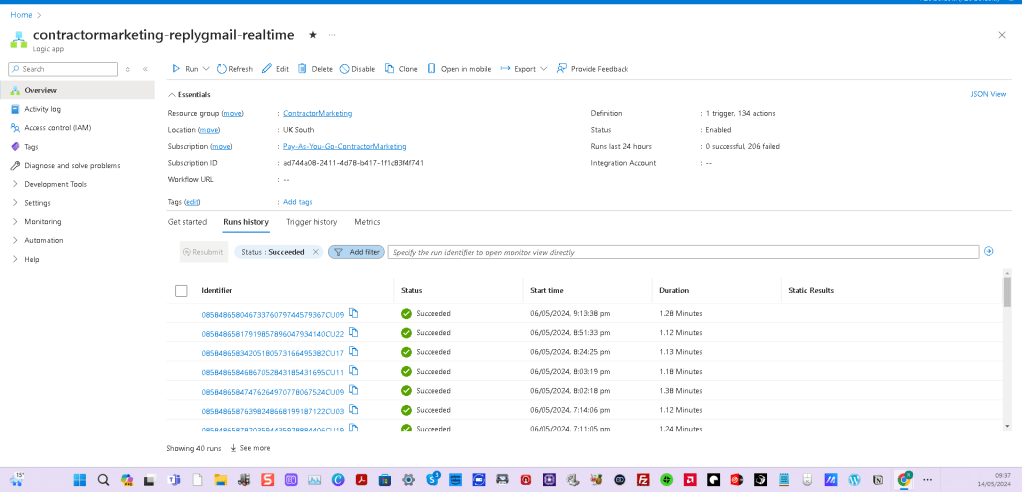Copy identifier ending CU03
Viewport: 1022px width, 492px height.
click(354, 410)
